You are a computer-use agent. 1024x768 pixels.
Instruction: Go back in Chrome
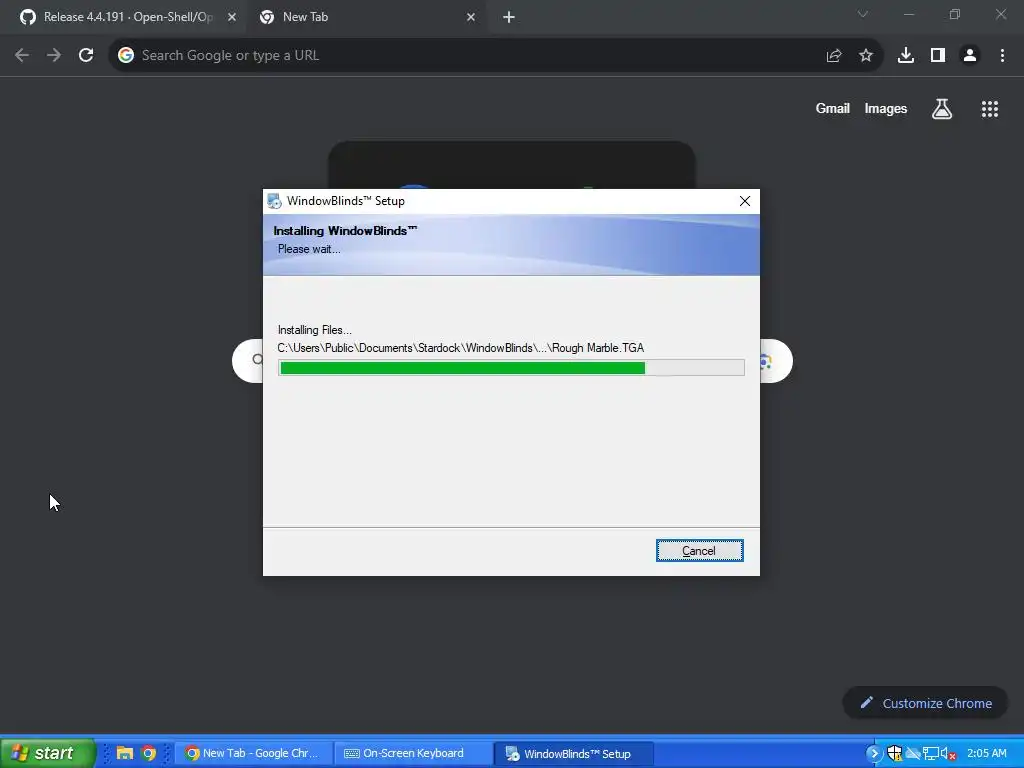coord(22,56)
